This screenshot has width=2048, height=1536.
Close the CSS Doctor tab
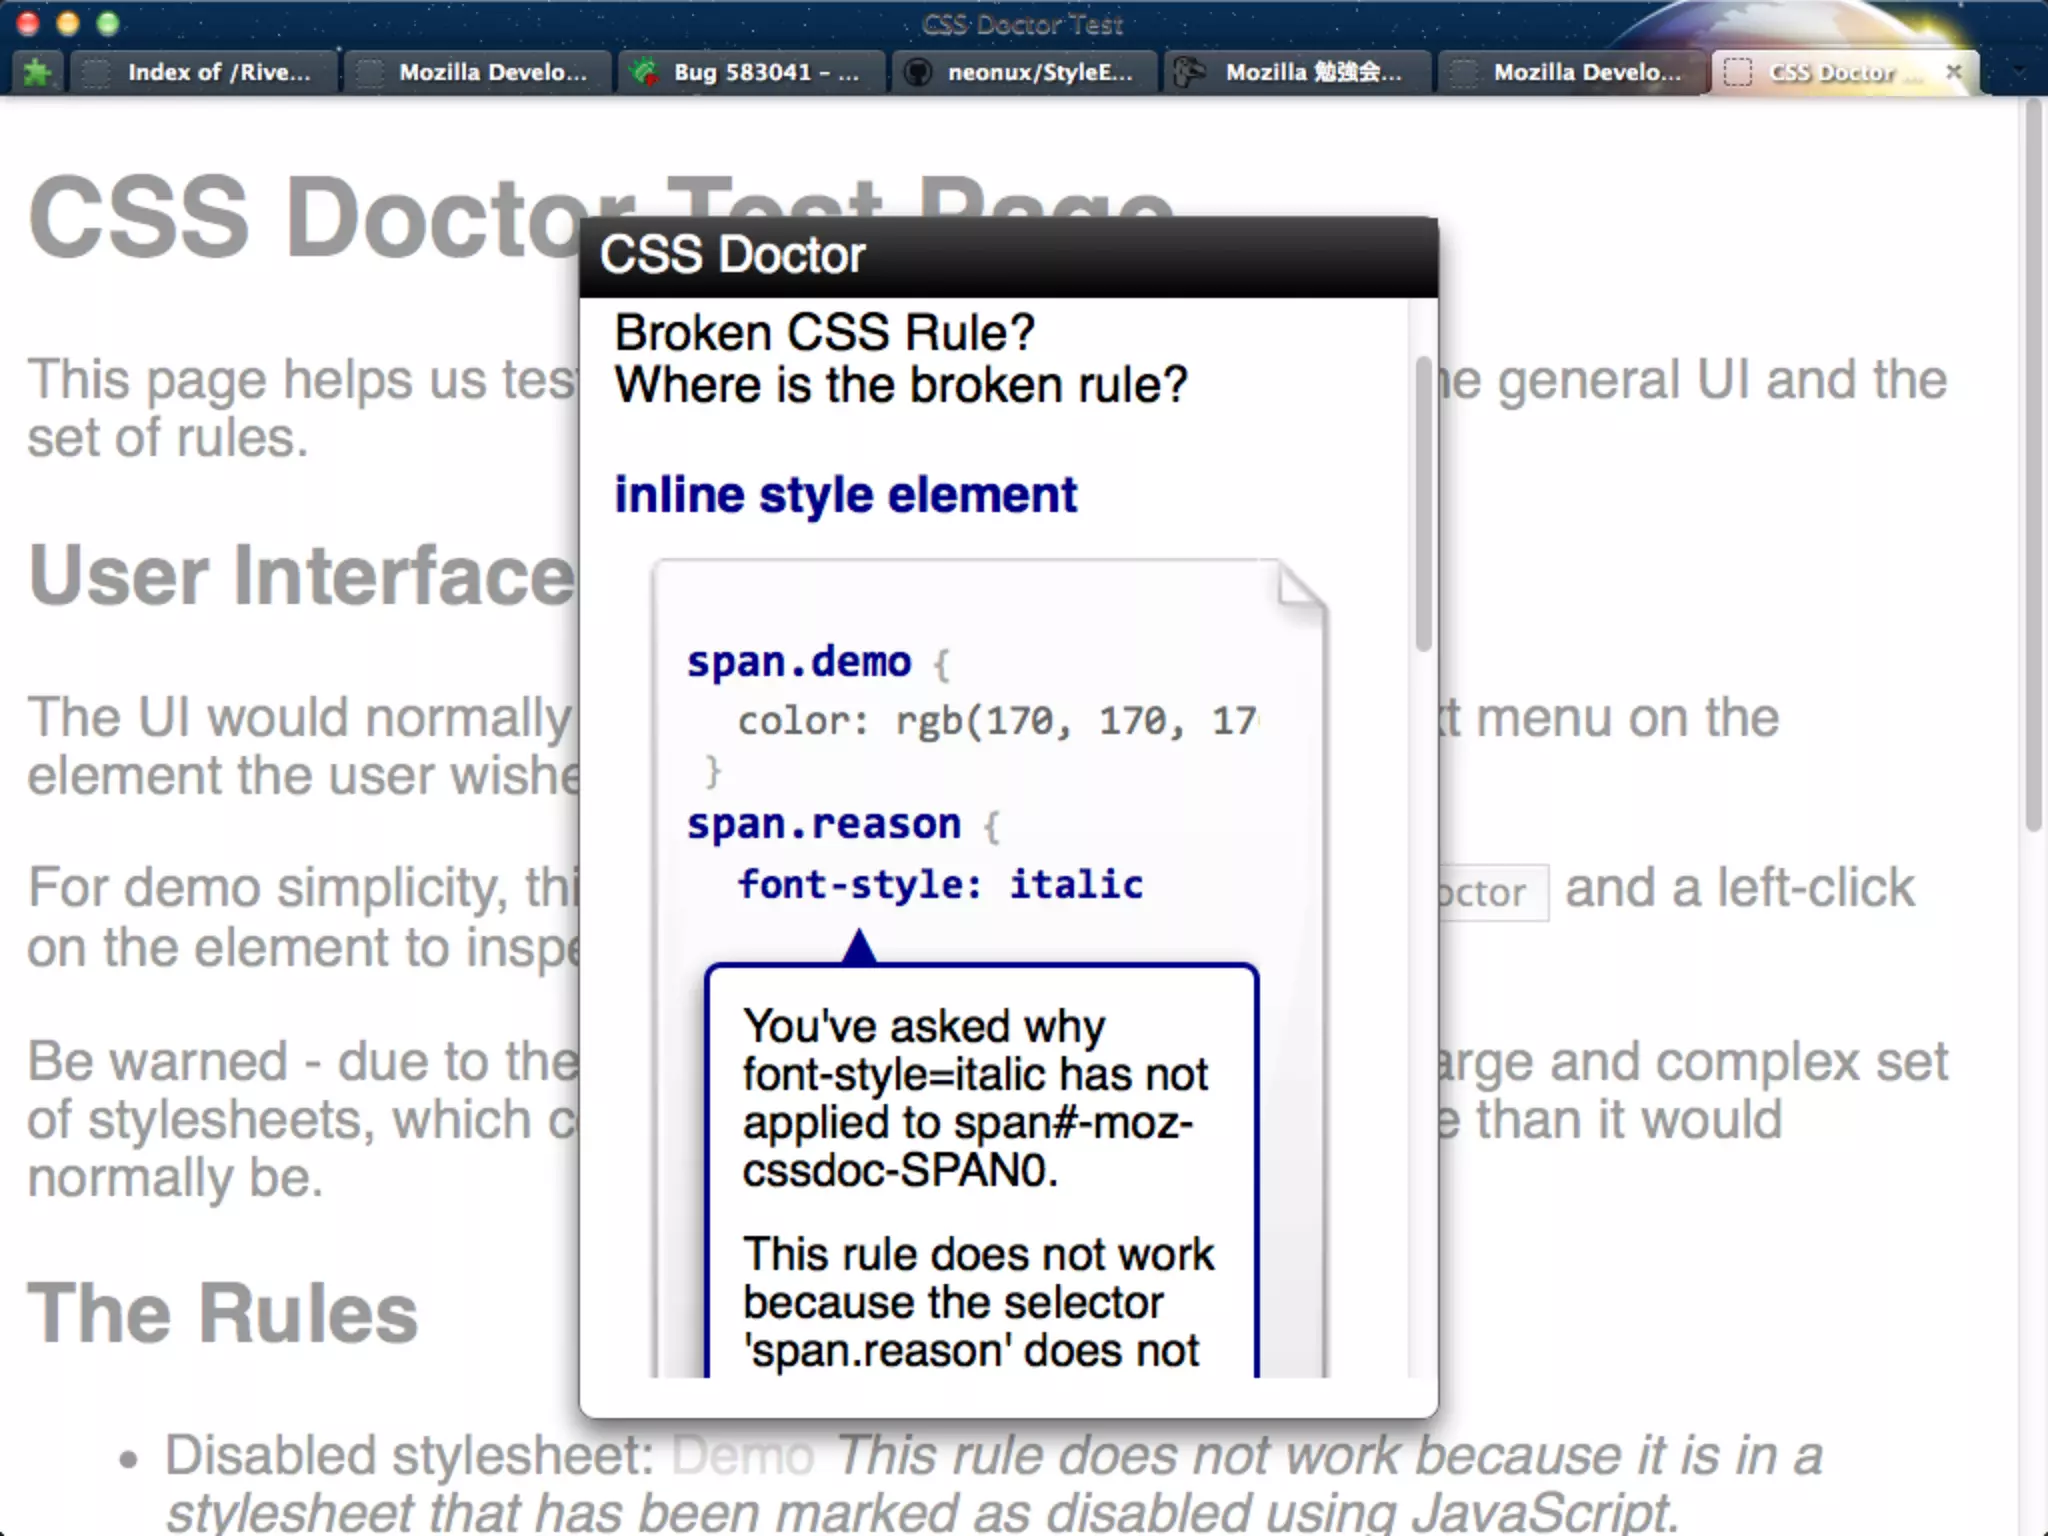[1953, 72]
